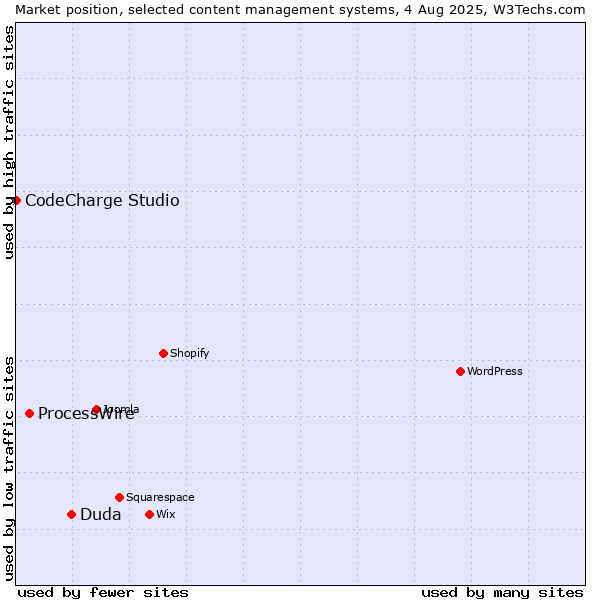Click the 'used by low traffic sites' label

point(9,469)
